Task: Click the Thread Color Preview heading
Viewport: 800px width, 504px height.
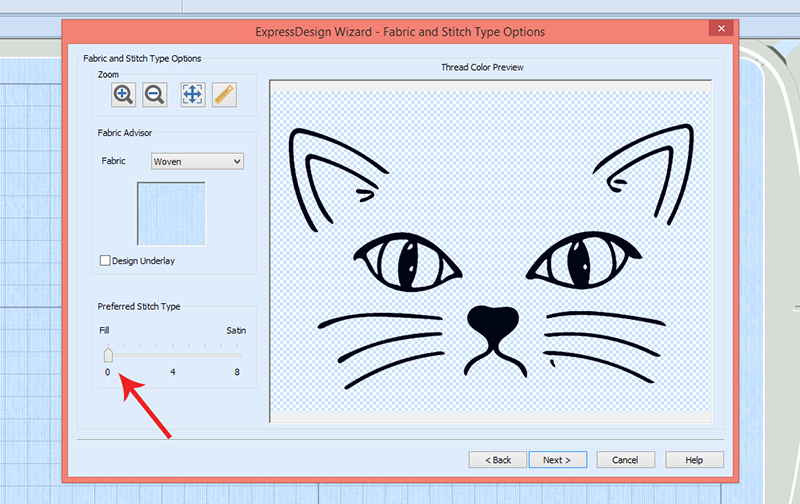Action: coord(482,67)
